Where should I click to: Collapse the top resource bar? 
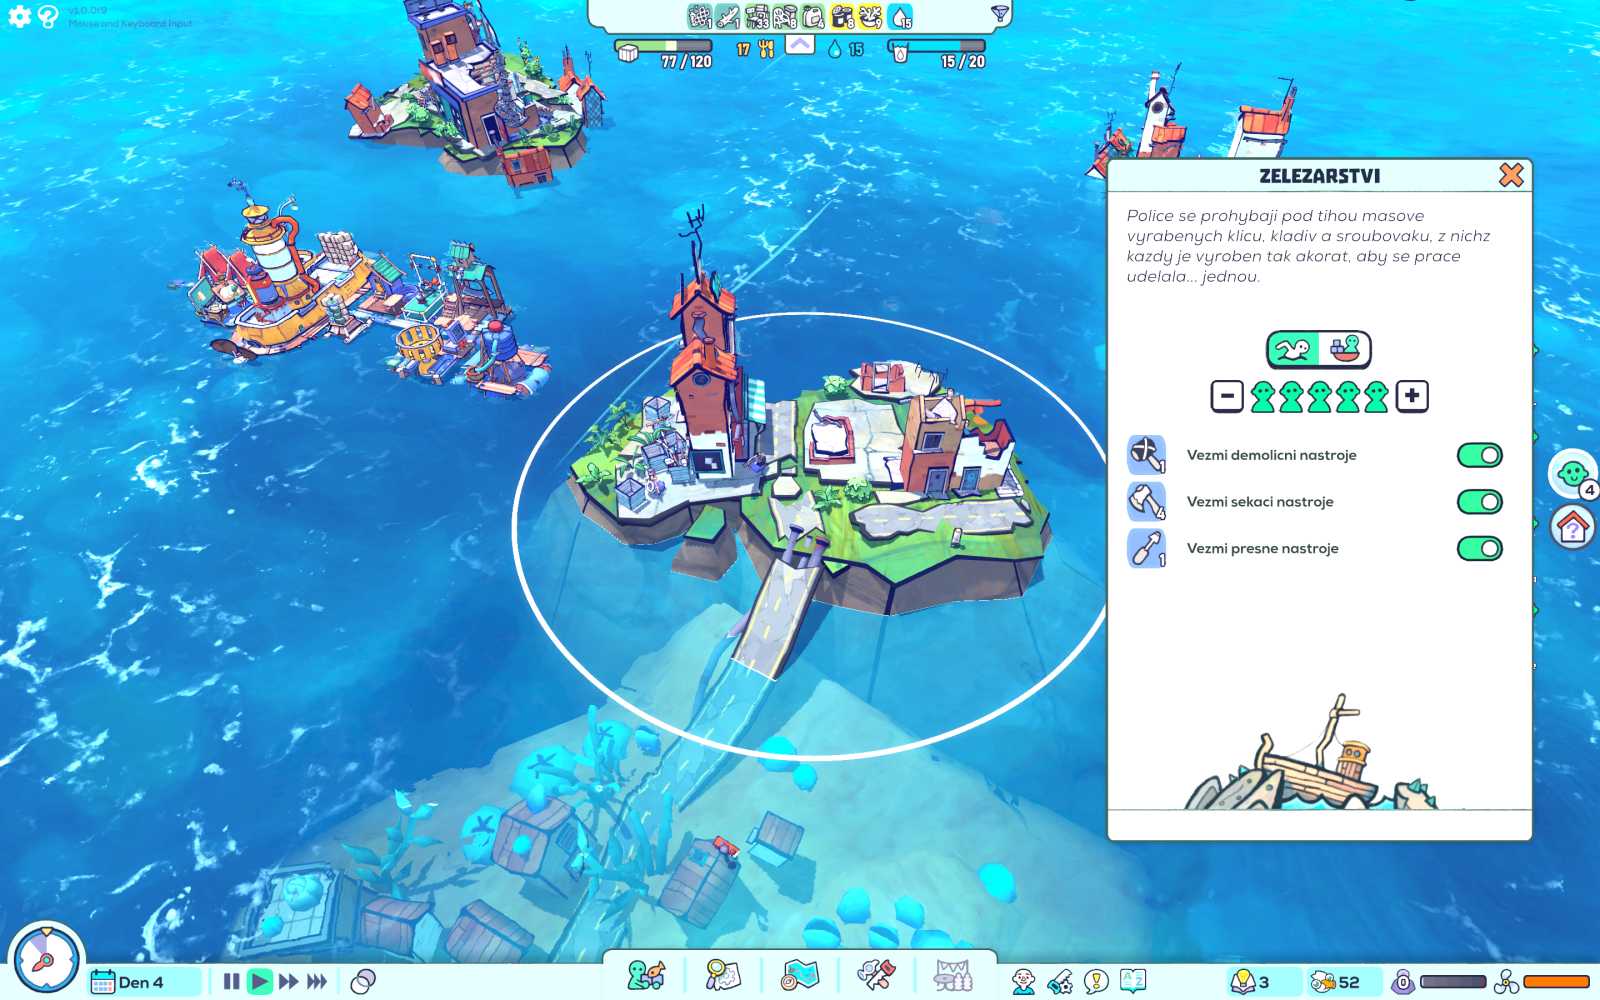click(x=800, y=45)
